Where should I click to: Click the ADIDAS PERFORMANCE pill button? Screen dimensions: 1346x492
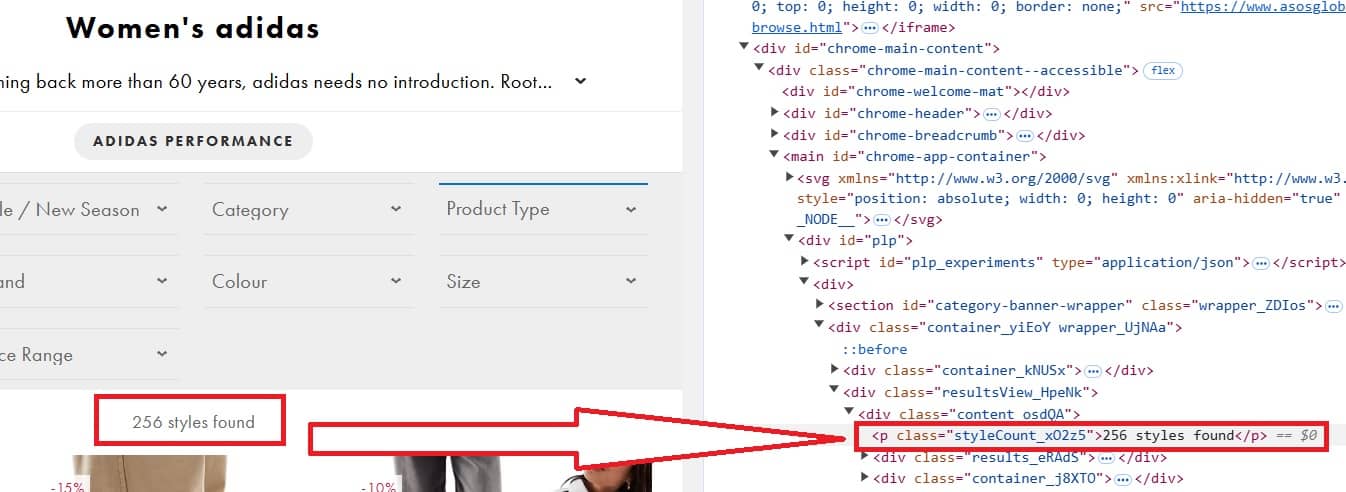(x=193, y=141)
